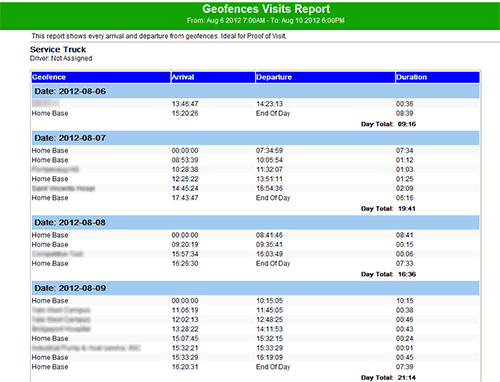This screenshot has width=500, height=382.
Task: Click arrival time 11:06:19
Action: tap(185, 310)
